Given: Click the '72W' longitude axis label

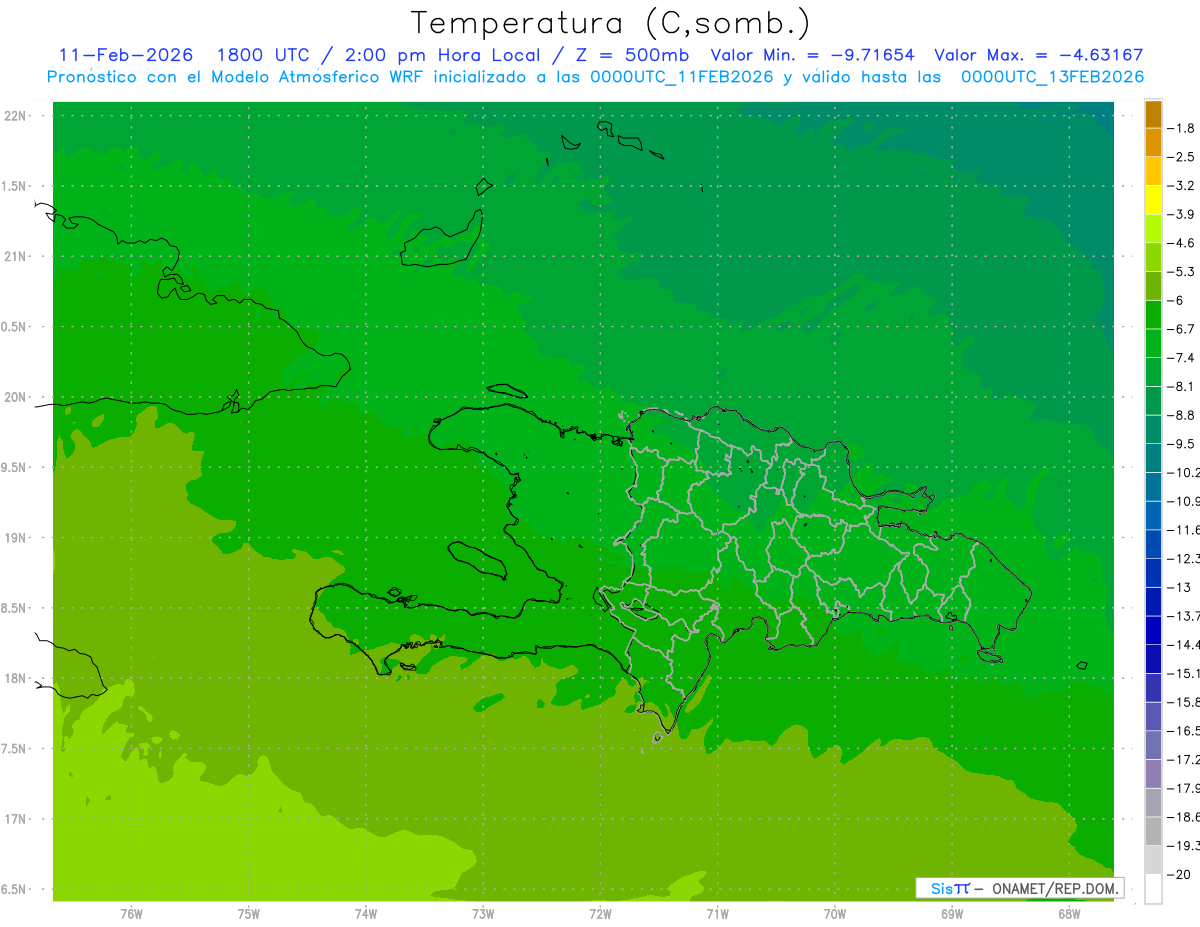Looking at the screenshot, I should [600, 913].
